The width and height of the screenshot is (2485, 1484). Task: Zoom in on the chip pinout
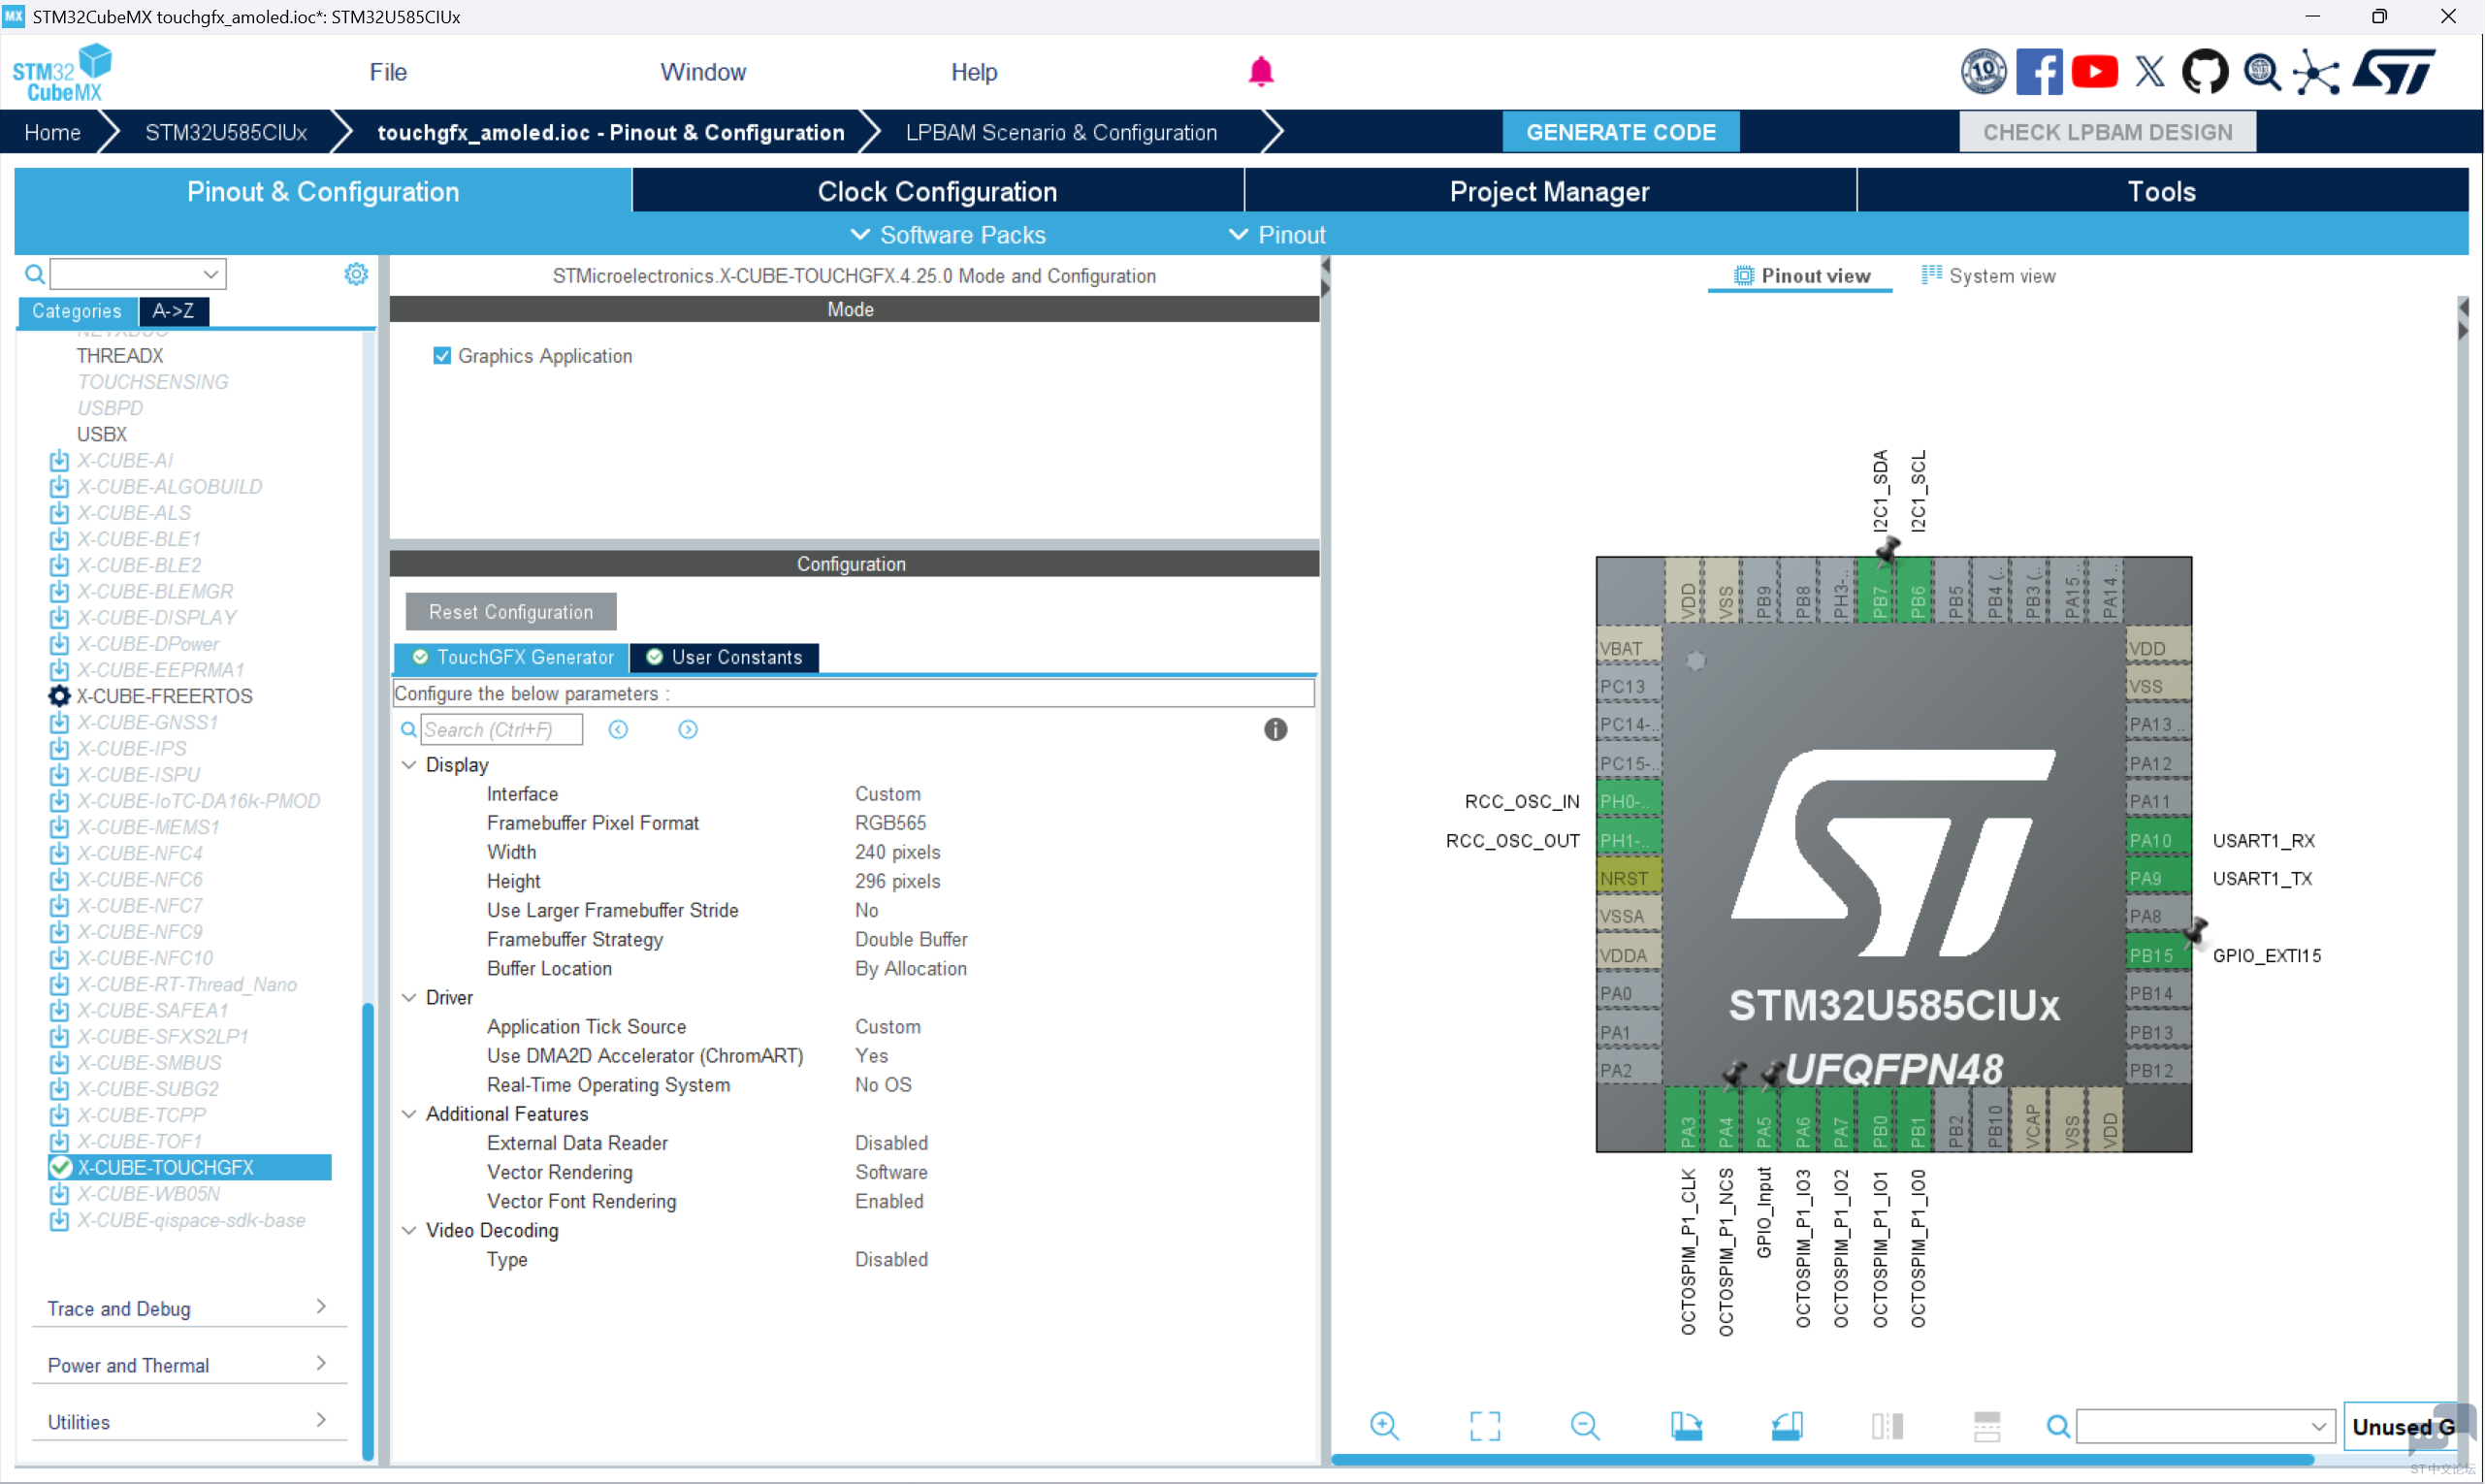(1384, 1426)
